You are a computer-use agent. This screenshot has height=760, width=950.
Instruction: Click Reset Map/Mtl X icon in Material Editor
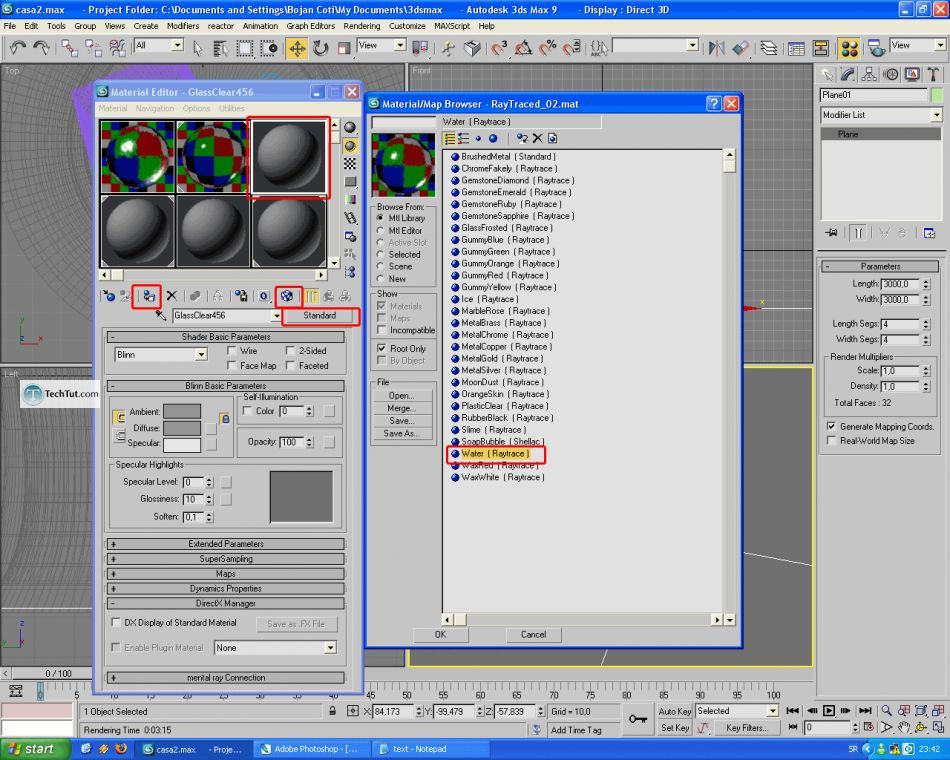coord(171,296)
